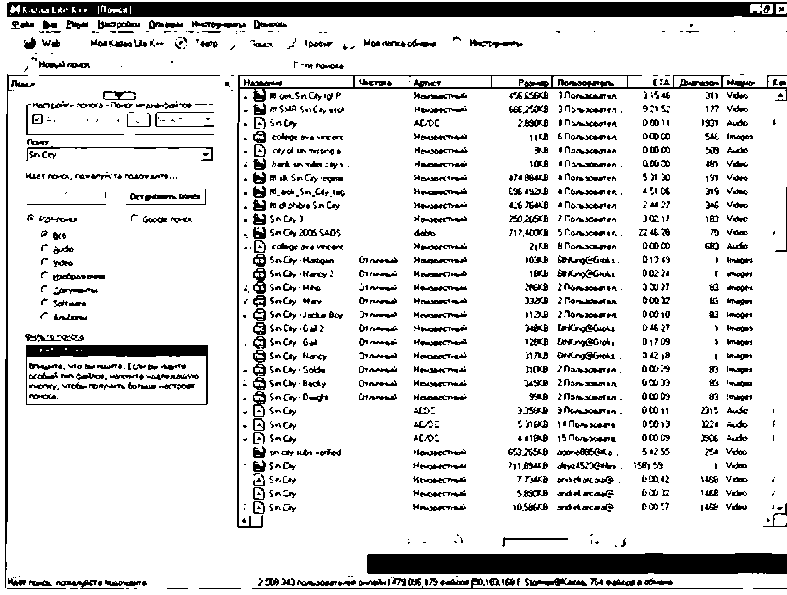This screenshot has width=787, height=595.
Task: Open the 'Sin City' search term dropdown
Action: tap(207, 155)
